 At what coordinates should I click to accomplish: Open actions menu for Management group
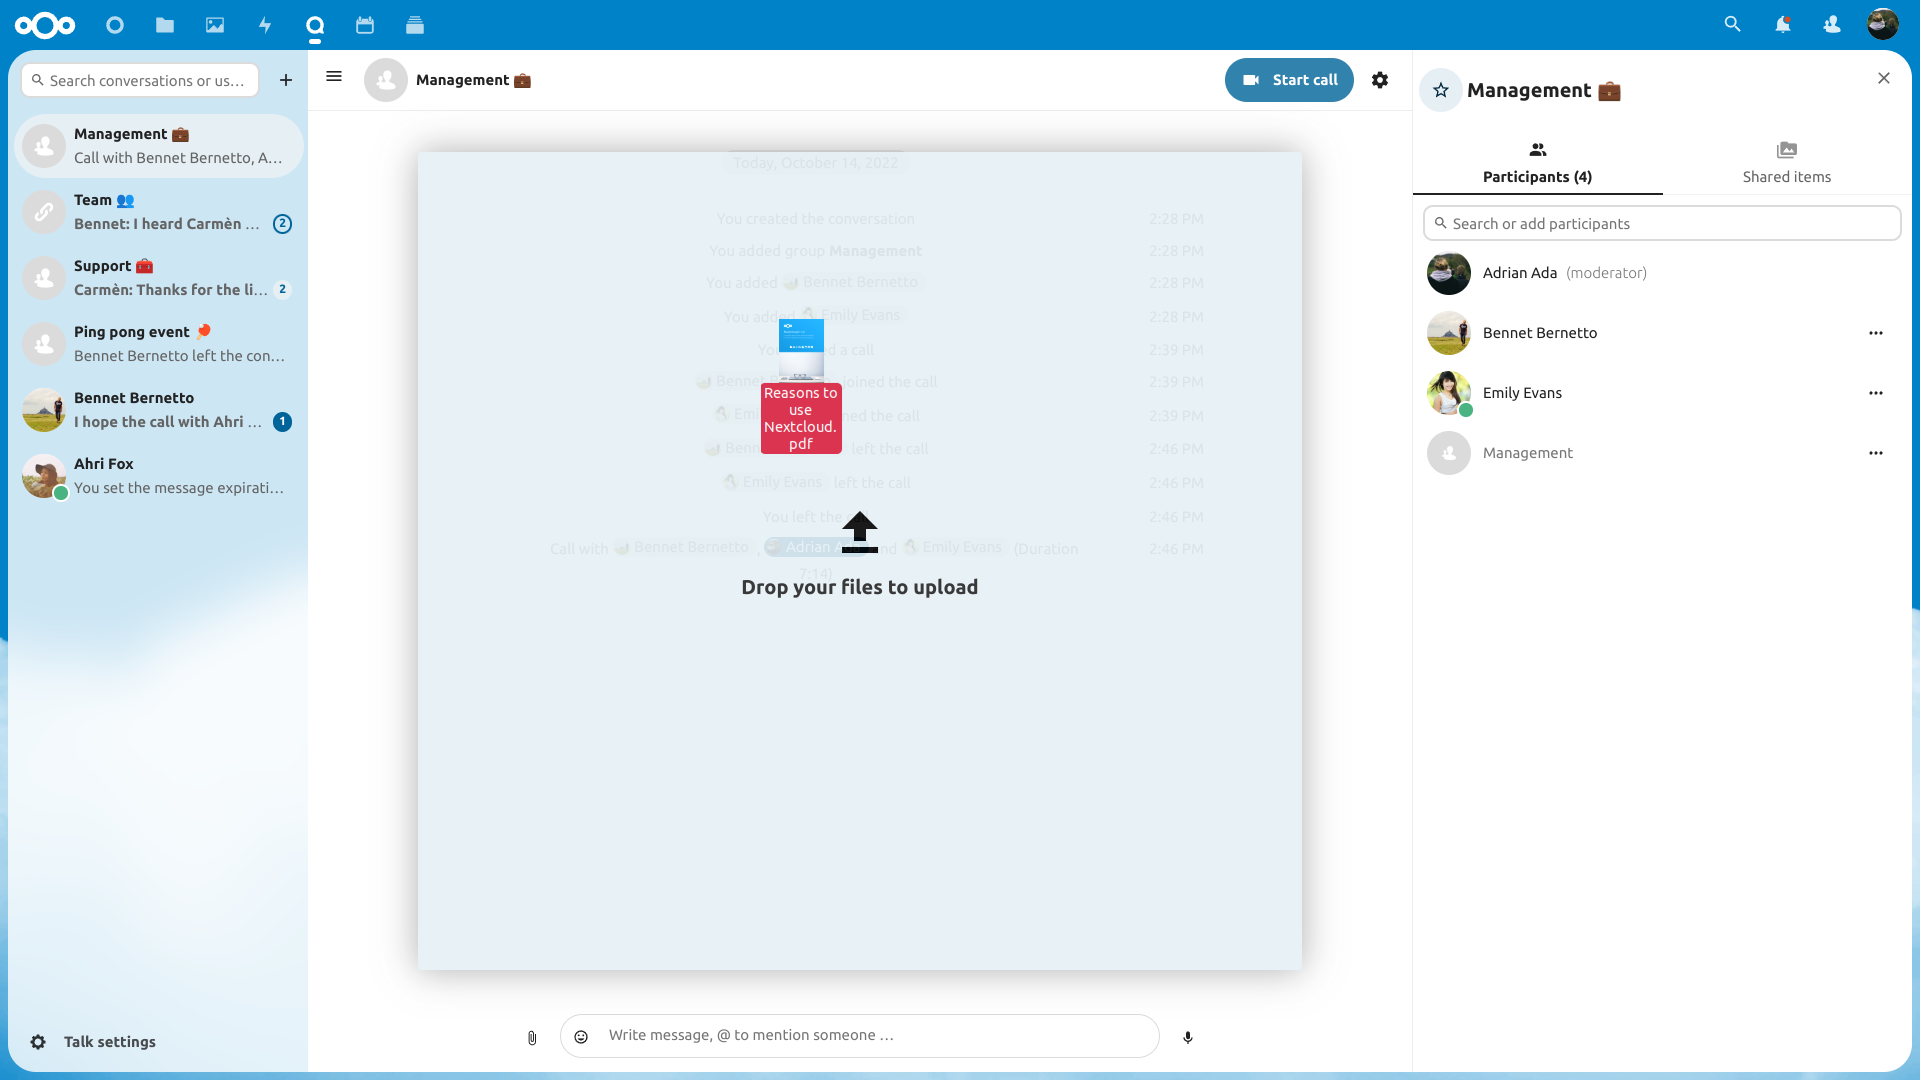click(1876, 453)
